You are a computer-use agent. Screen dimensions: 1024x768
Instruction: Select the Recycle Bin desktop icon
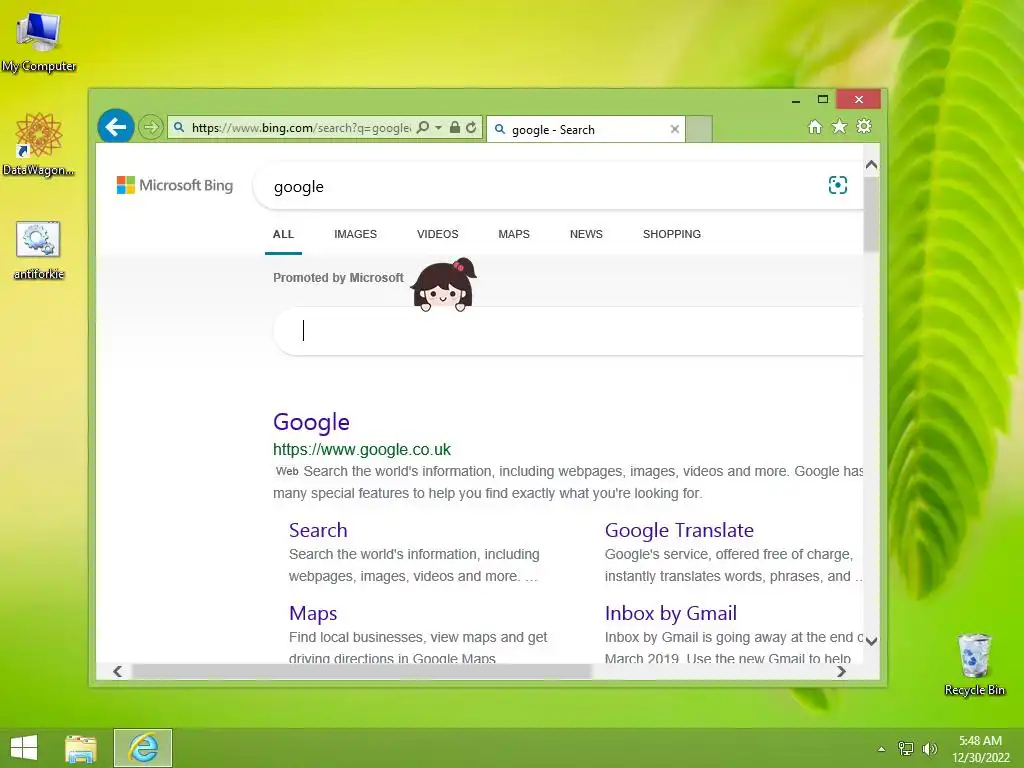pos(974,665)
